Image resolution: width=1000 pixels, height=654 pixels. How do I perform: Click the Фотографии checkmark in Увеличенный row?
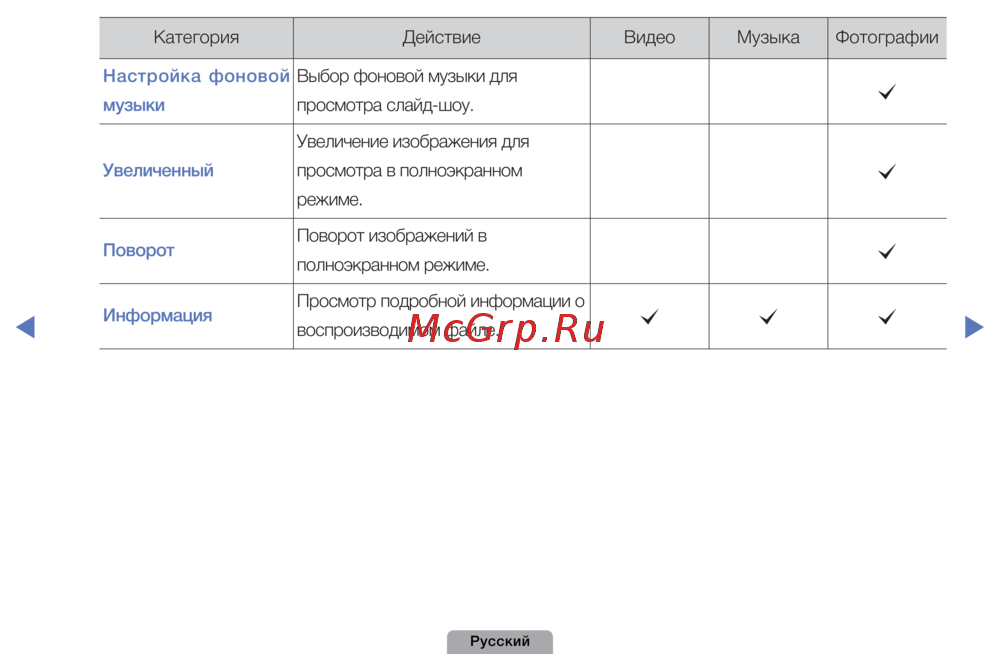click(886, 172)
